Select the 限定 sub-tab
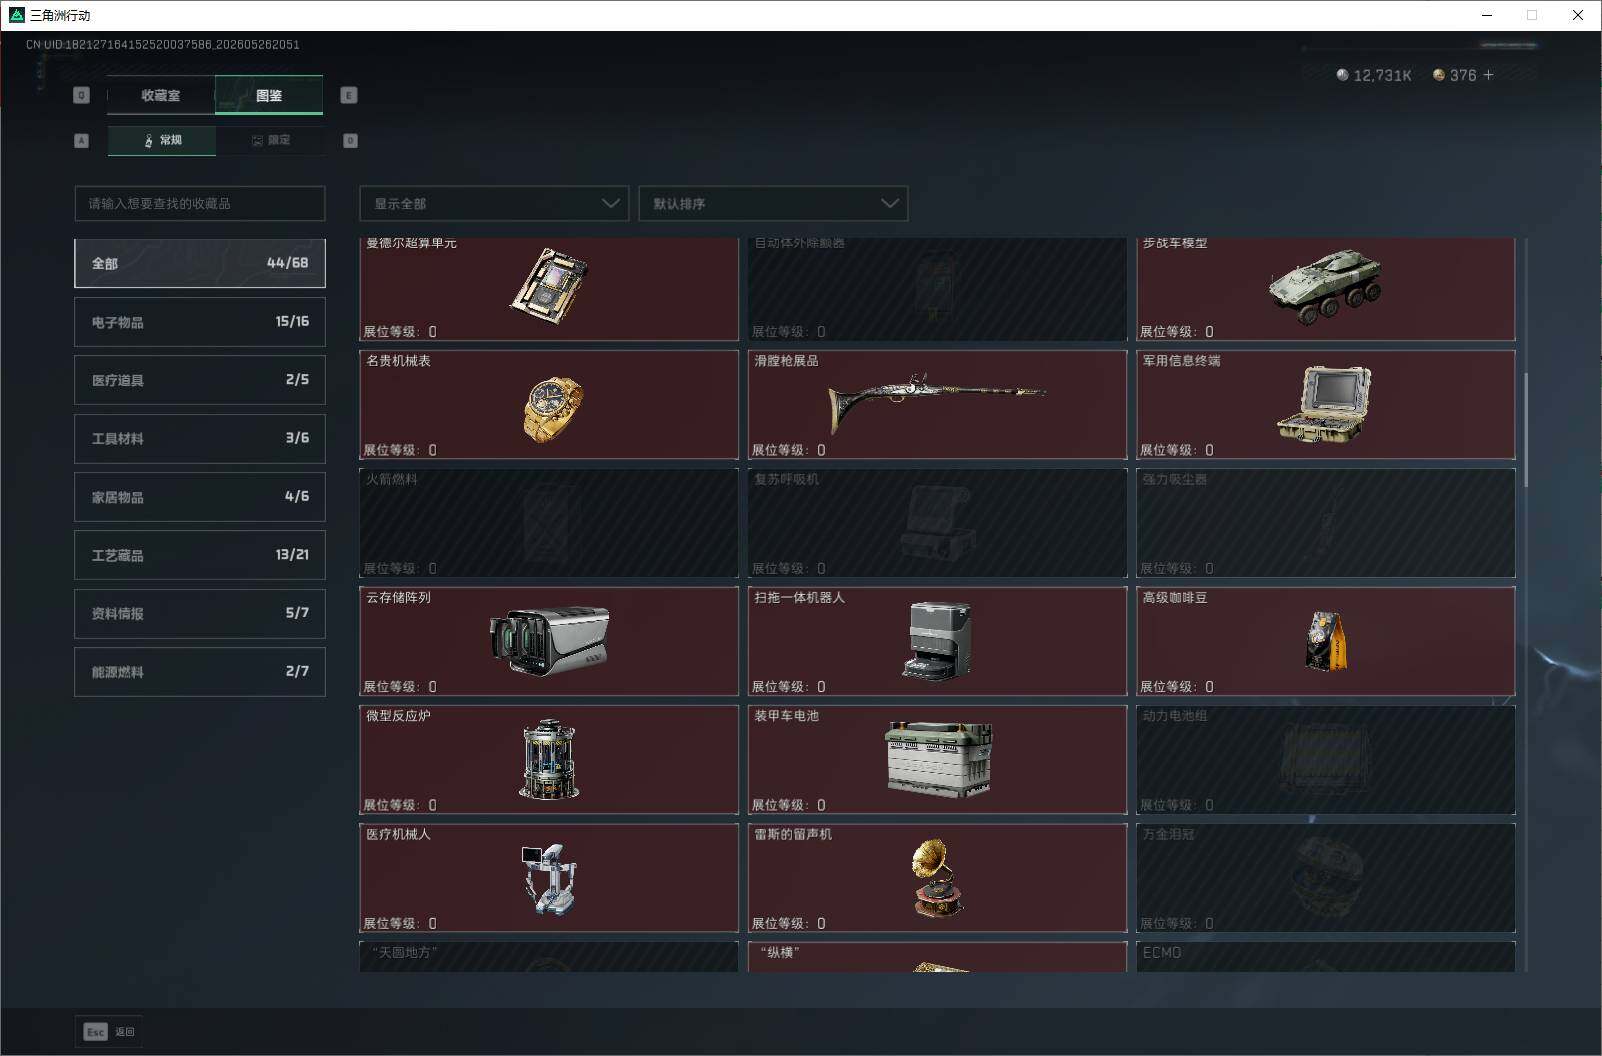This screenshot has height=1056, width=1602. (270, 140)
